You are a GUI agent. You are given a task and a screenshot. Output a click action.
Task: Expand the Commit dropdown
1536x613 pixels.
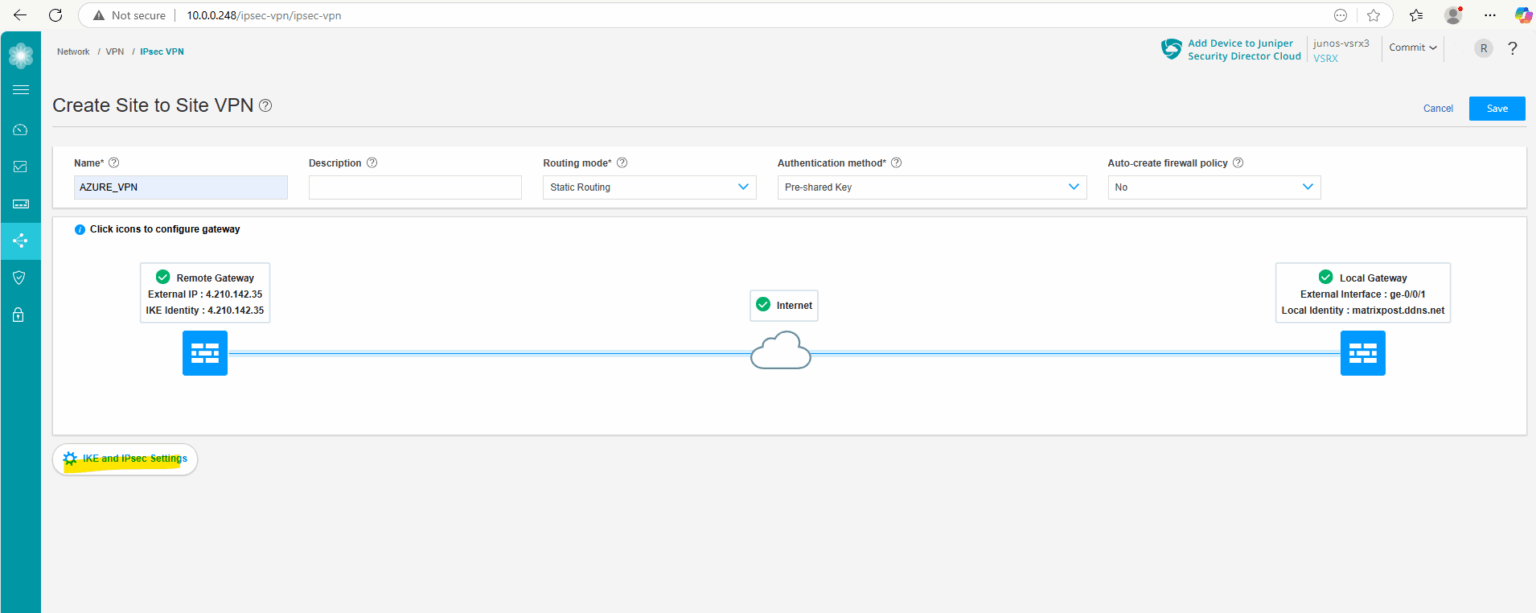1412,47
